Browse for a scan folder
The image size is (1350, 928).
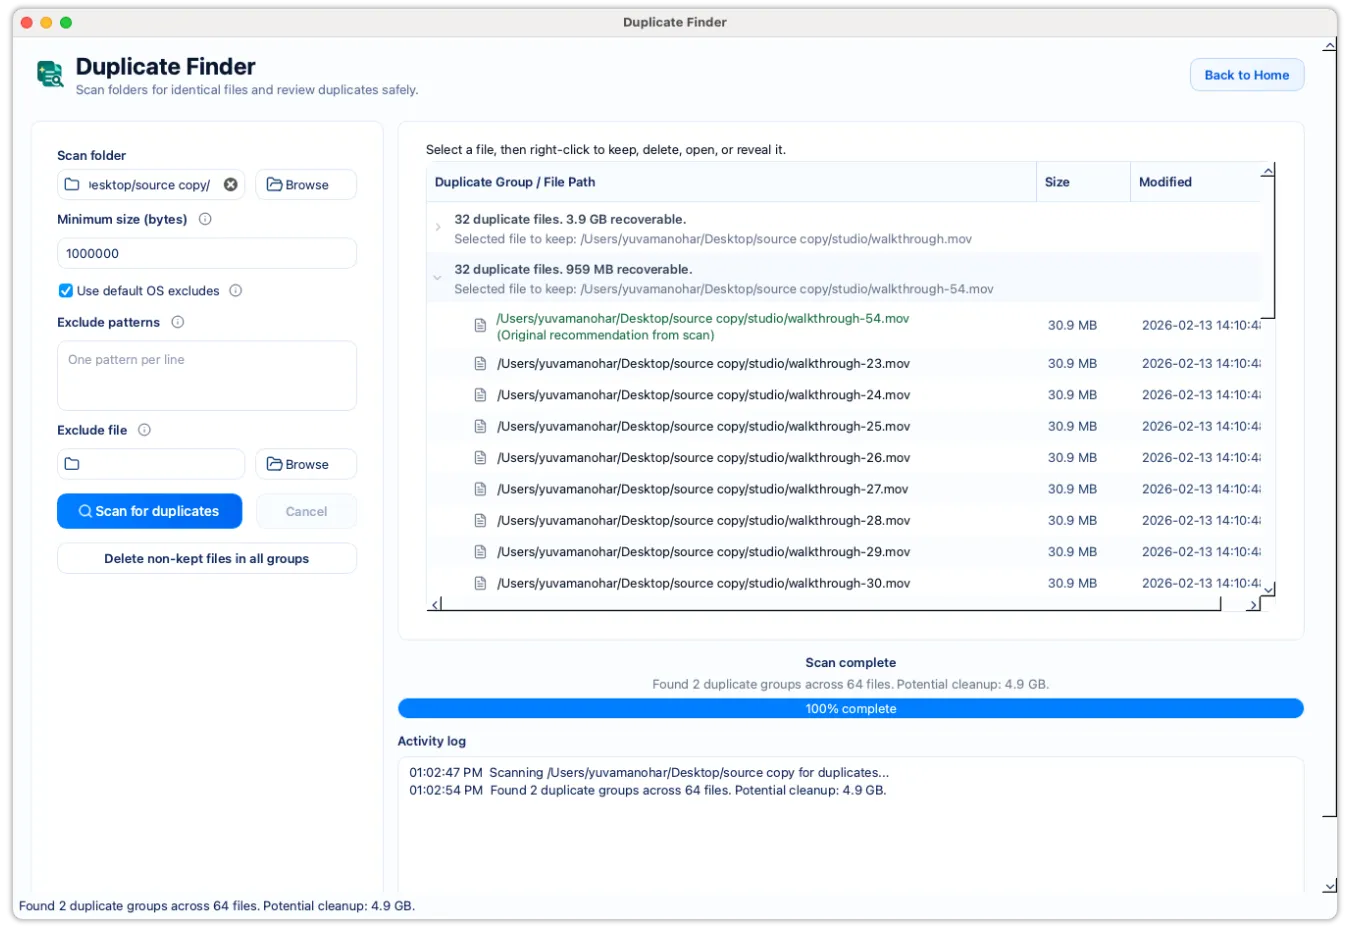point(306,185)
